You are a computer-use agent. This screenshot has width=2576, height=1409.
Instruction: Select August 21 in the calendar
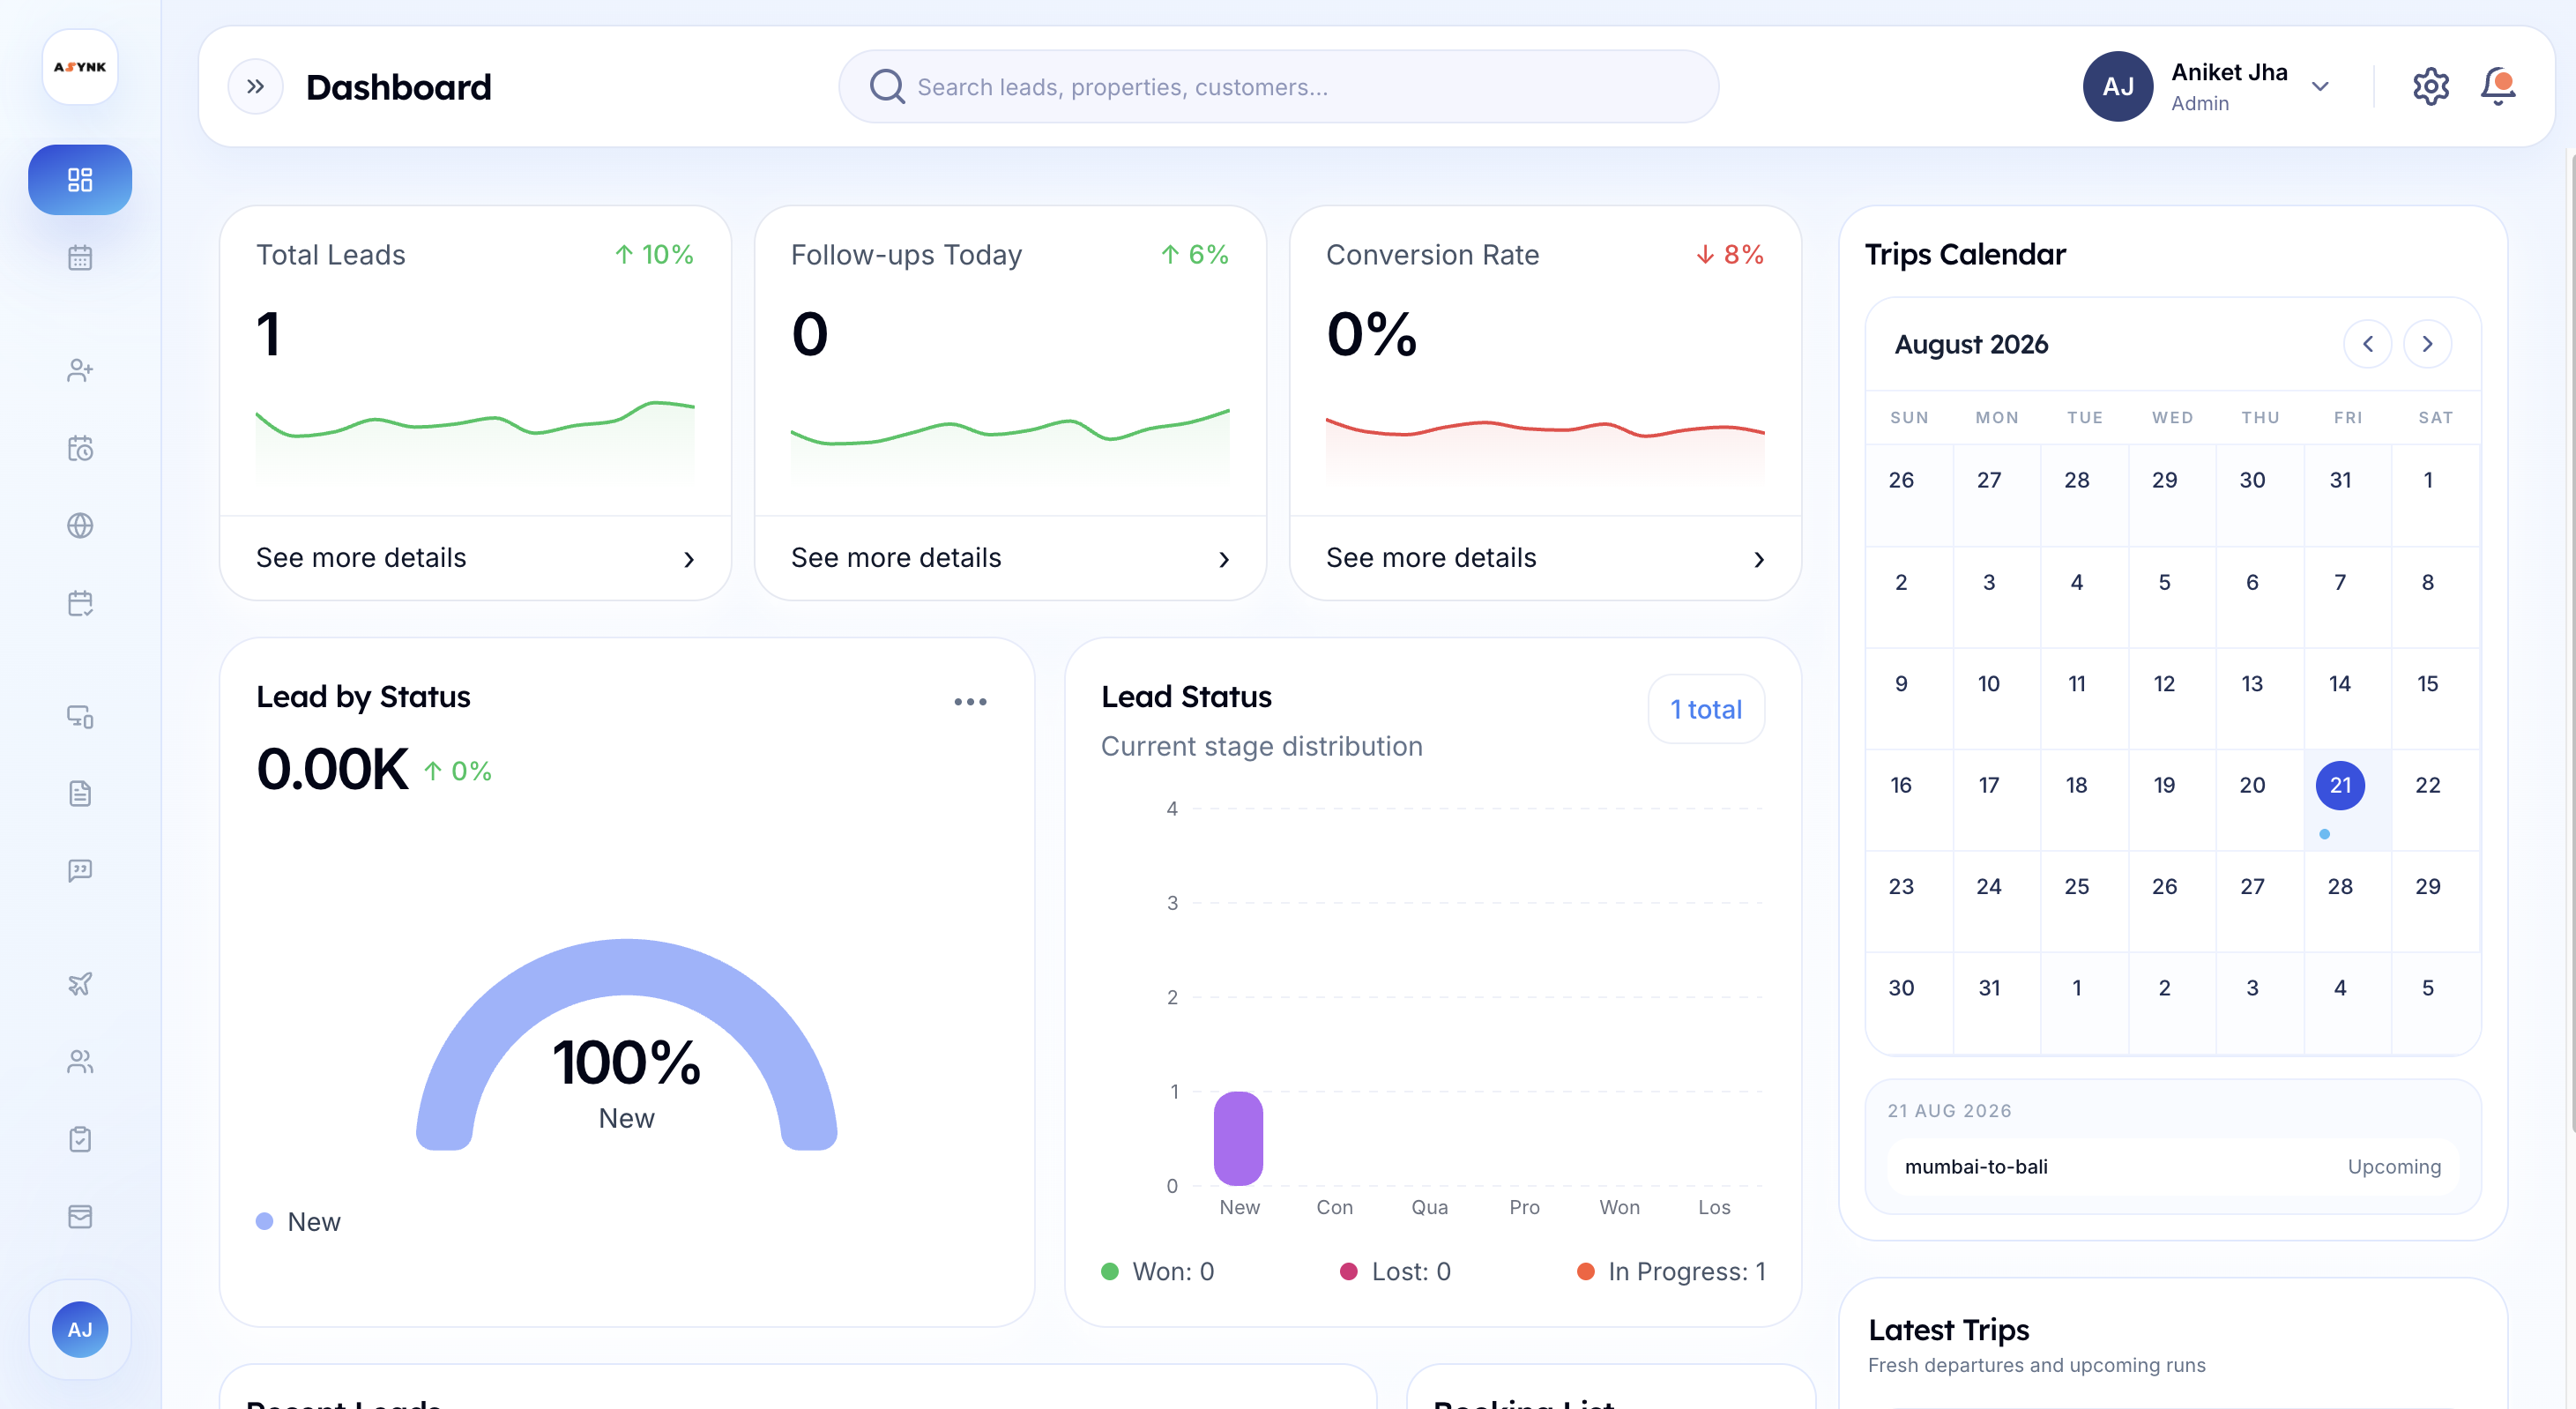click(2340, 786)
